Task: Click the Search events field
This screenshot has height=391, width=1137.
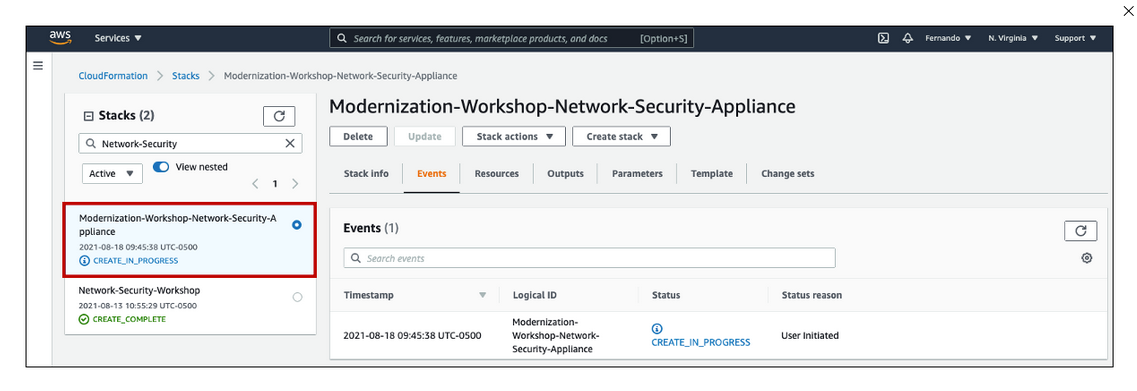Action: coord(589,258)
